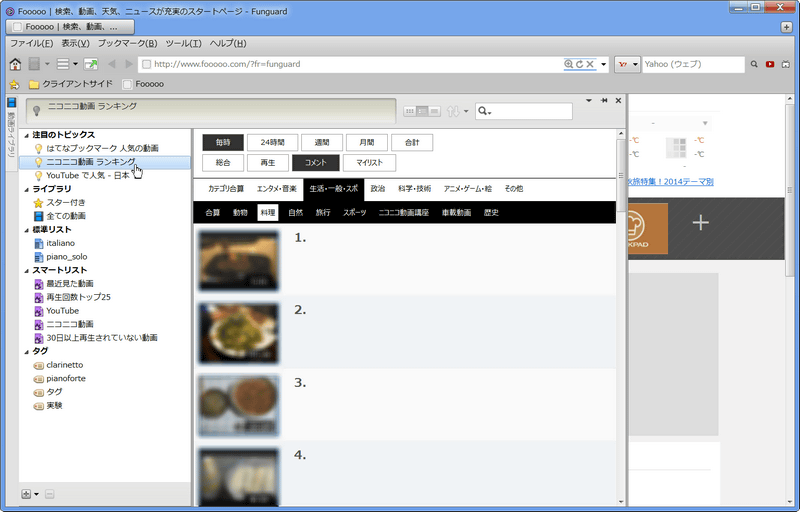Collapse the ライブラリ section
Viewport: 800px width, 512px height.
pos(27,189)
